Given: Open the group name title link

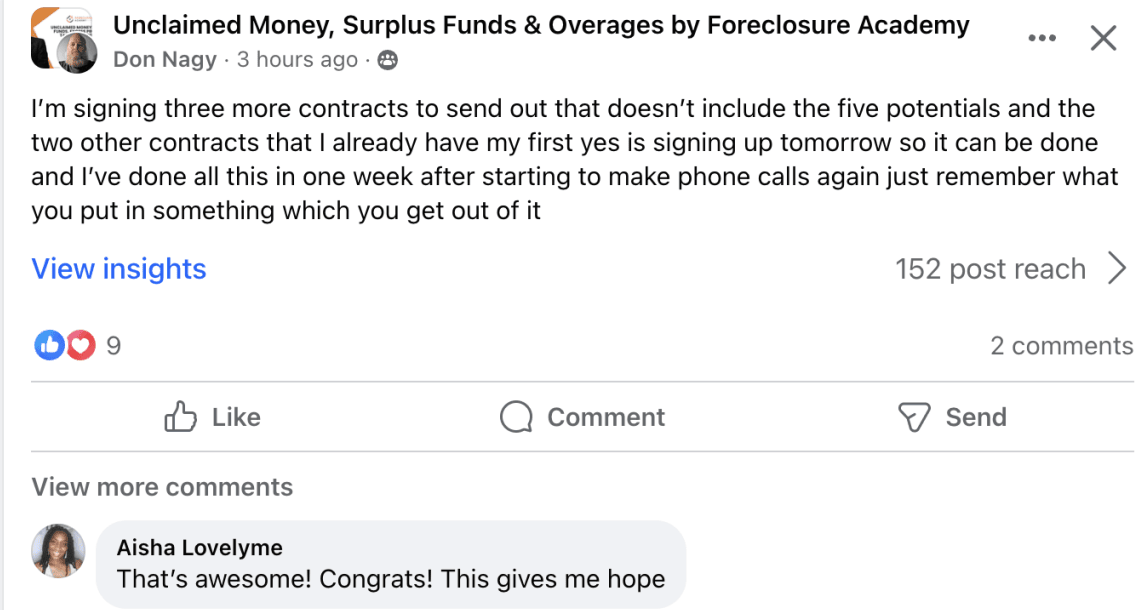Looking at the screenshot, I should pos(541,25).
